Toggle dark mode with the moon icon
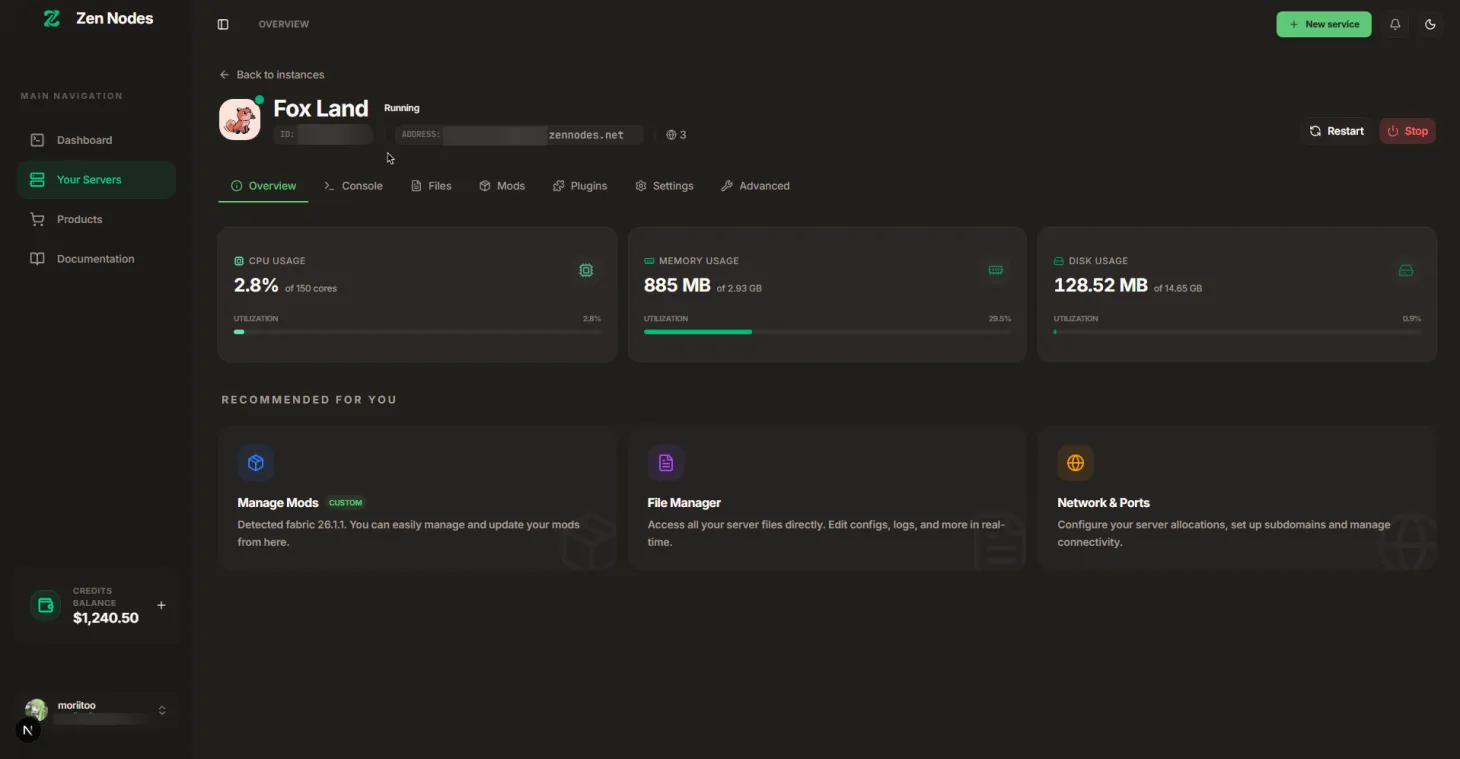The image size is (1460, 759). (x=1430, y=24)
